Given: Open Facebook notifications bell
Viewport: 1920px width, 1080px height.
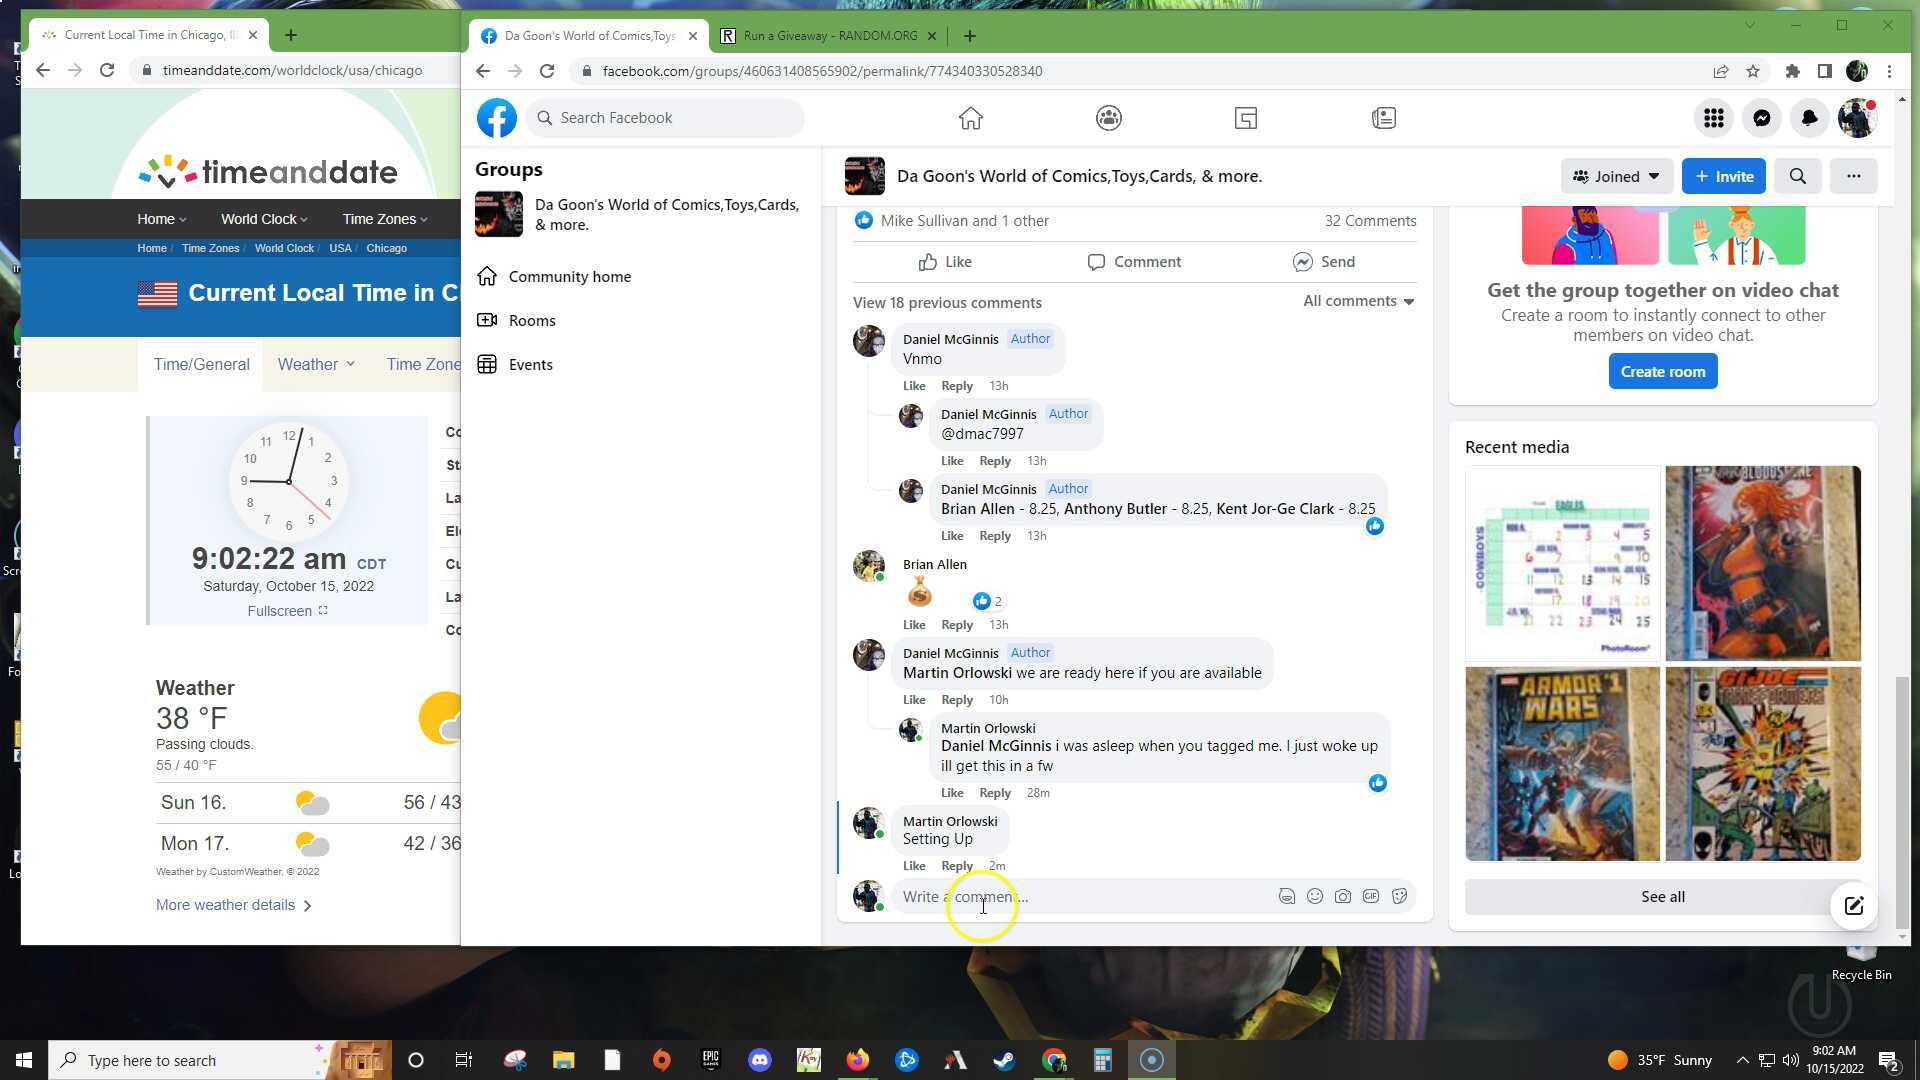Looking at the screenshot, I should click(1809, 118).
